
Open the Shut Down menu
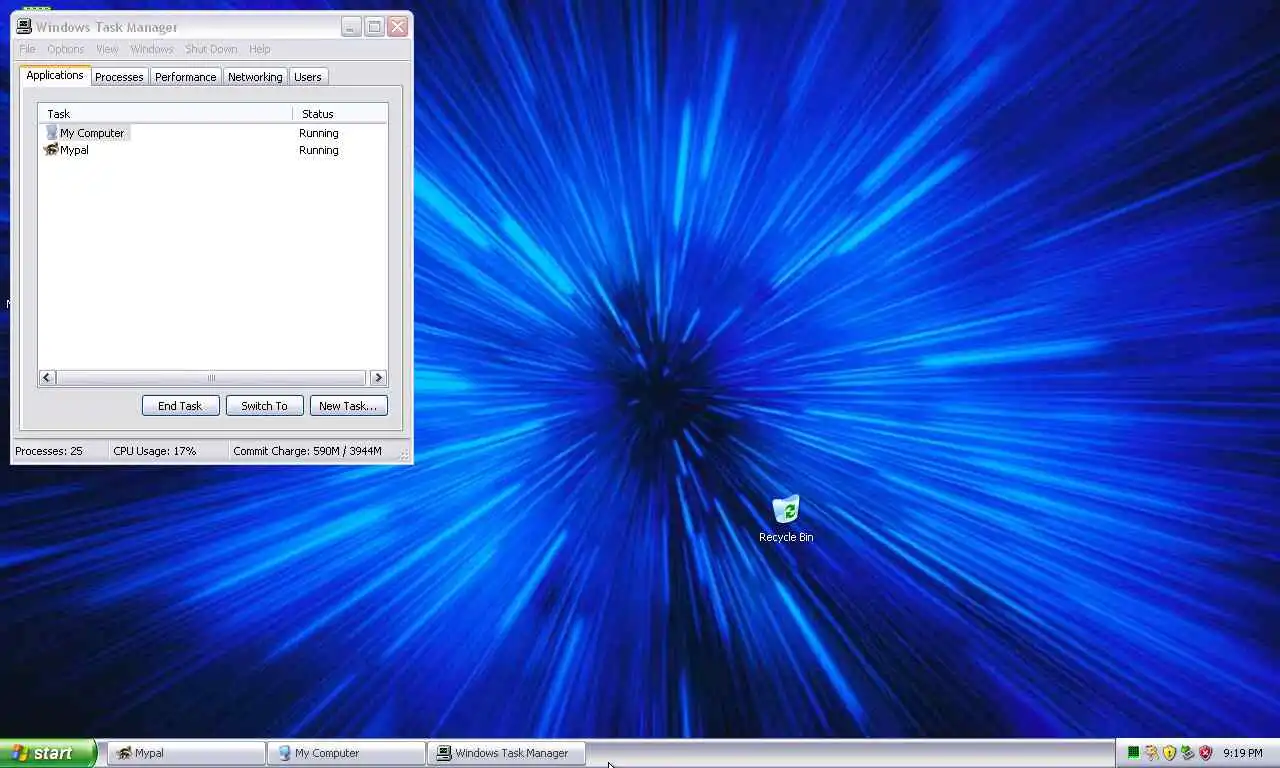211,49
